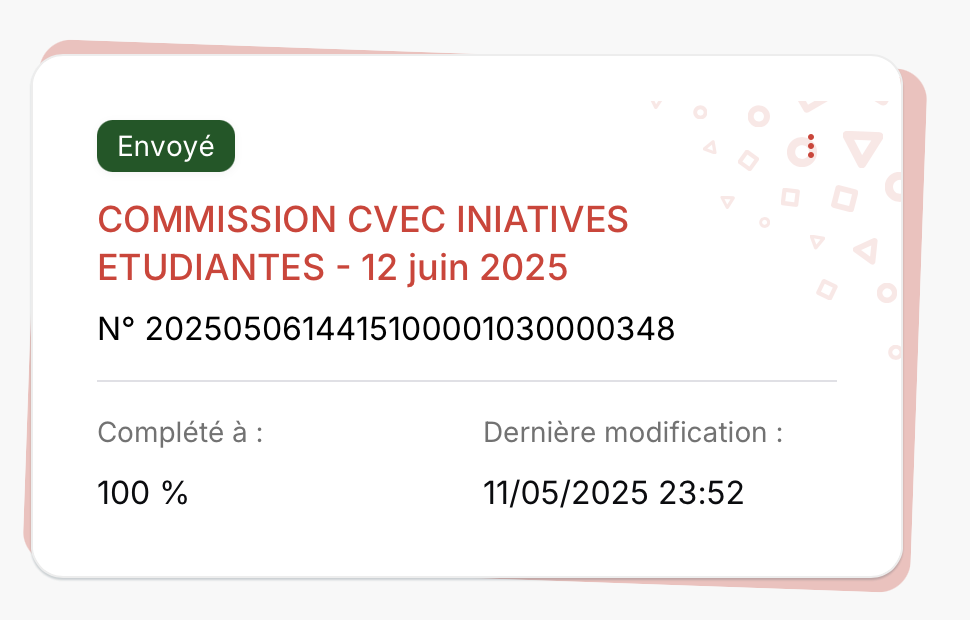Click the 'N°' prefix before the number
The image size is (970, 620).
coord(117,328)
